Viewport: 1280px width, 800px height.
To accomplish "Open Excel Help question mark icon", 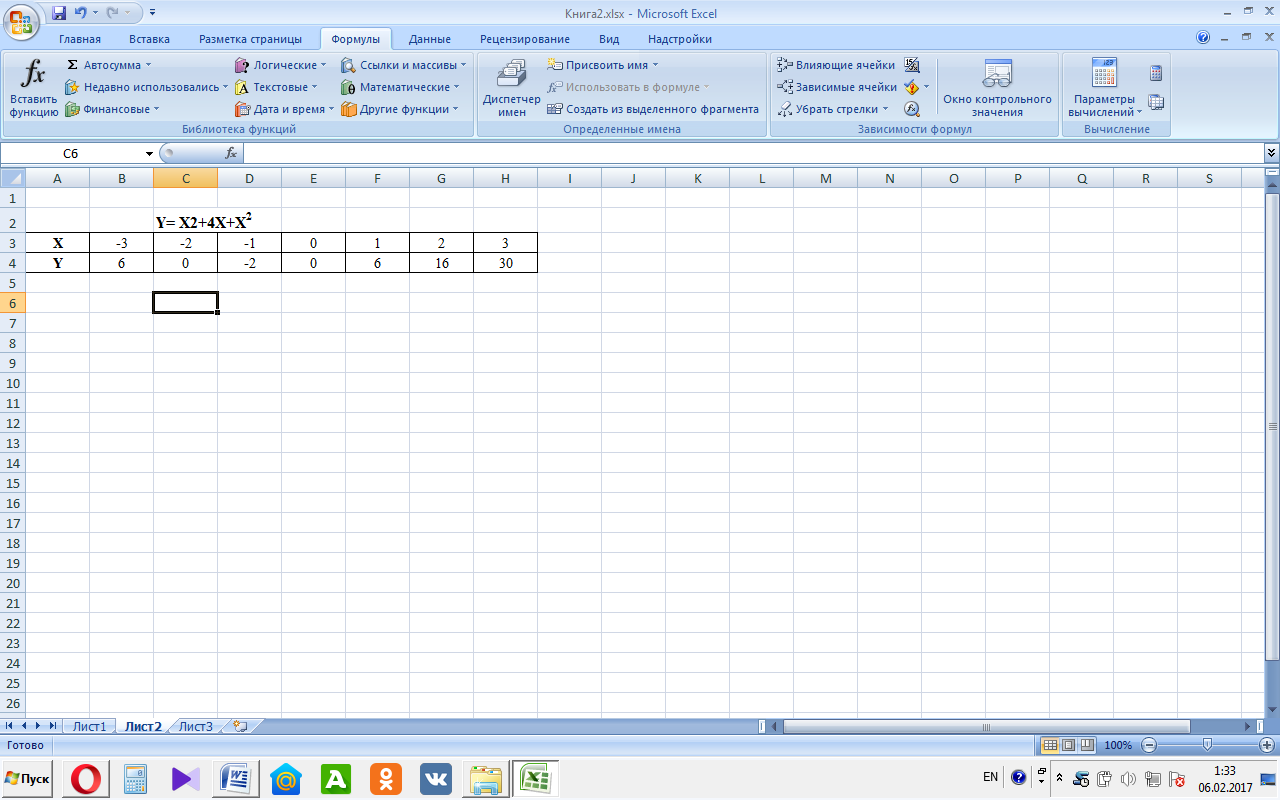I will pos(1203,38).
